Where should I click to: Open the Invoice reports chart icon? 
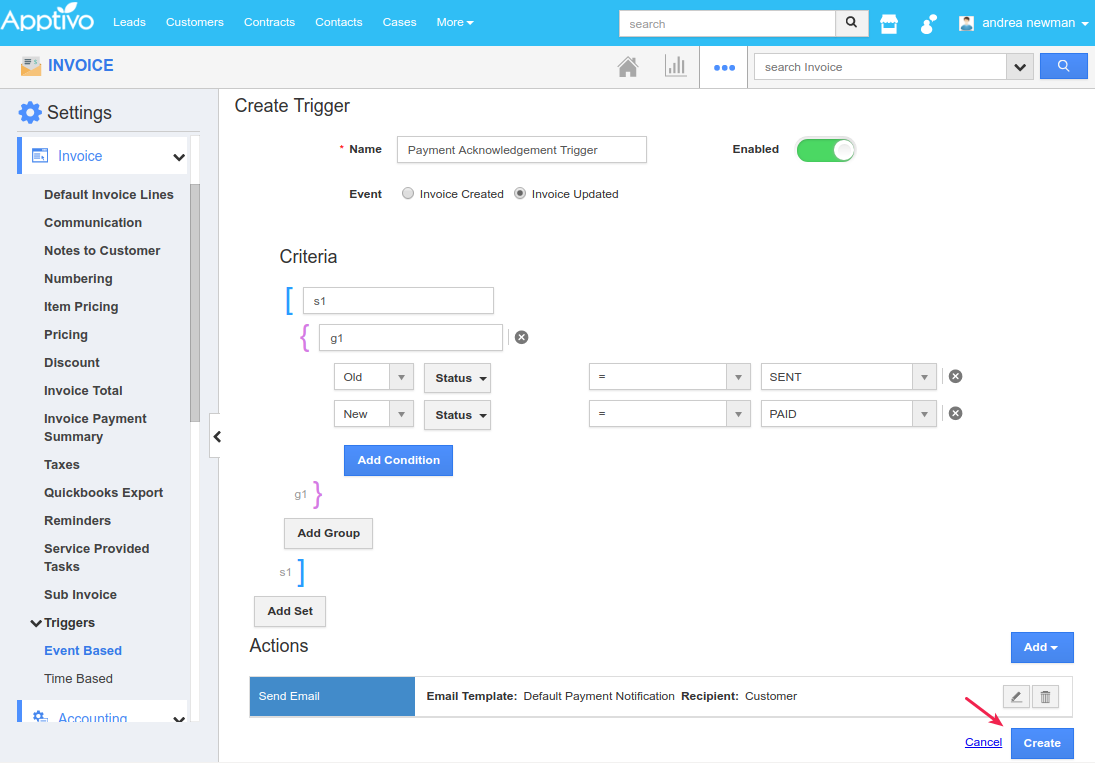676,67
